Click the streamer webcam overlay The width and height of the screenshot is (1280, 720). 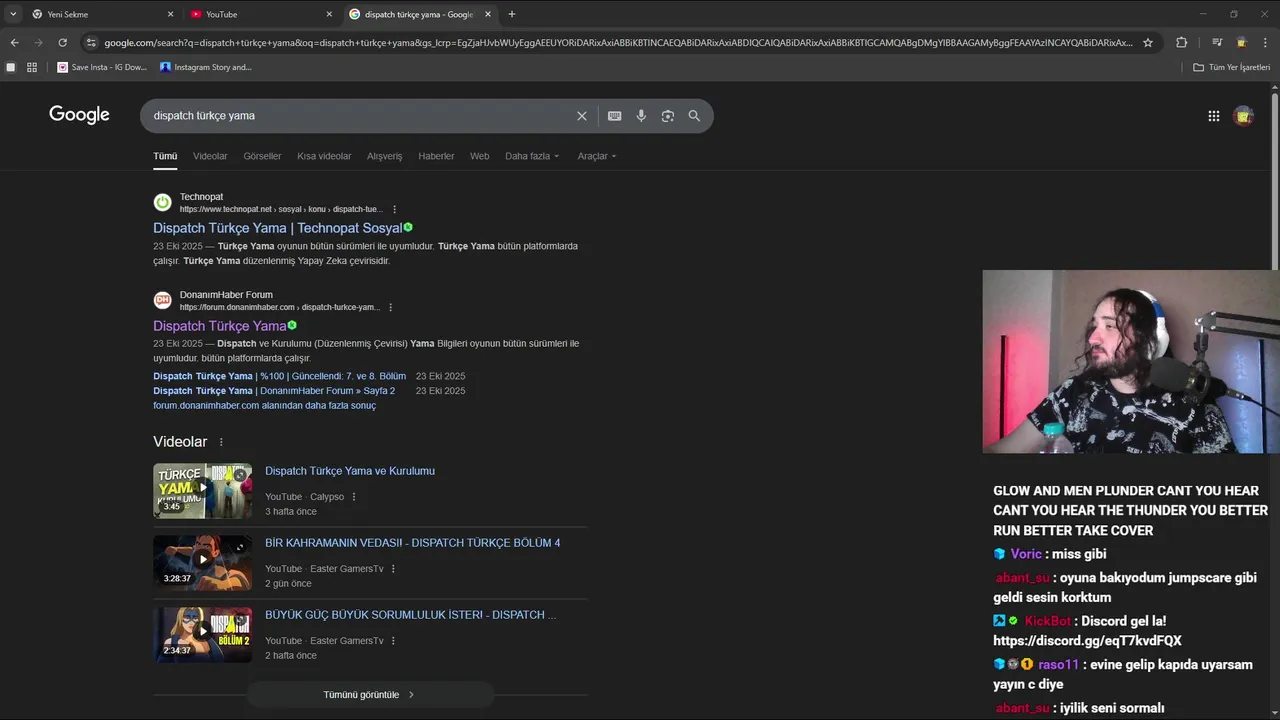(x=1131, y=362)
